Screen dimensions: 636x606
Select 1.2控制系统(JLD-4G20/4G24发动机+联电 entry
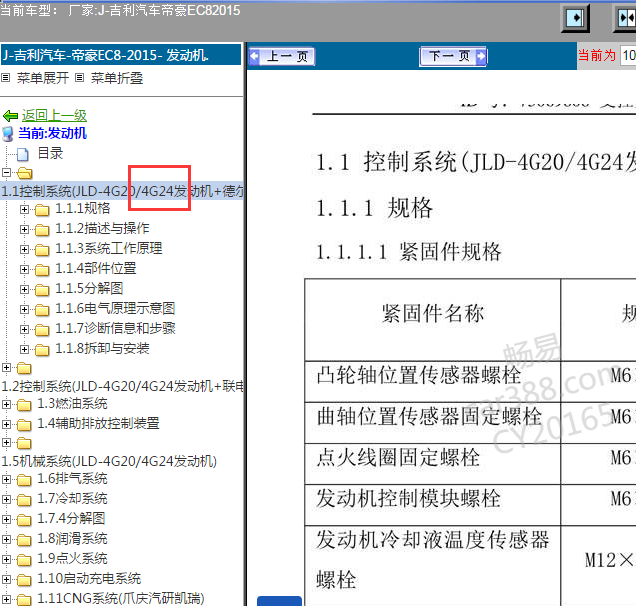[122, 386]
